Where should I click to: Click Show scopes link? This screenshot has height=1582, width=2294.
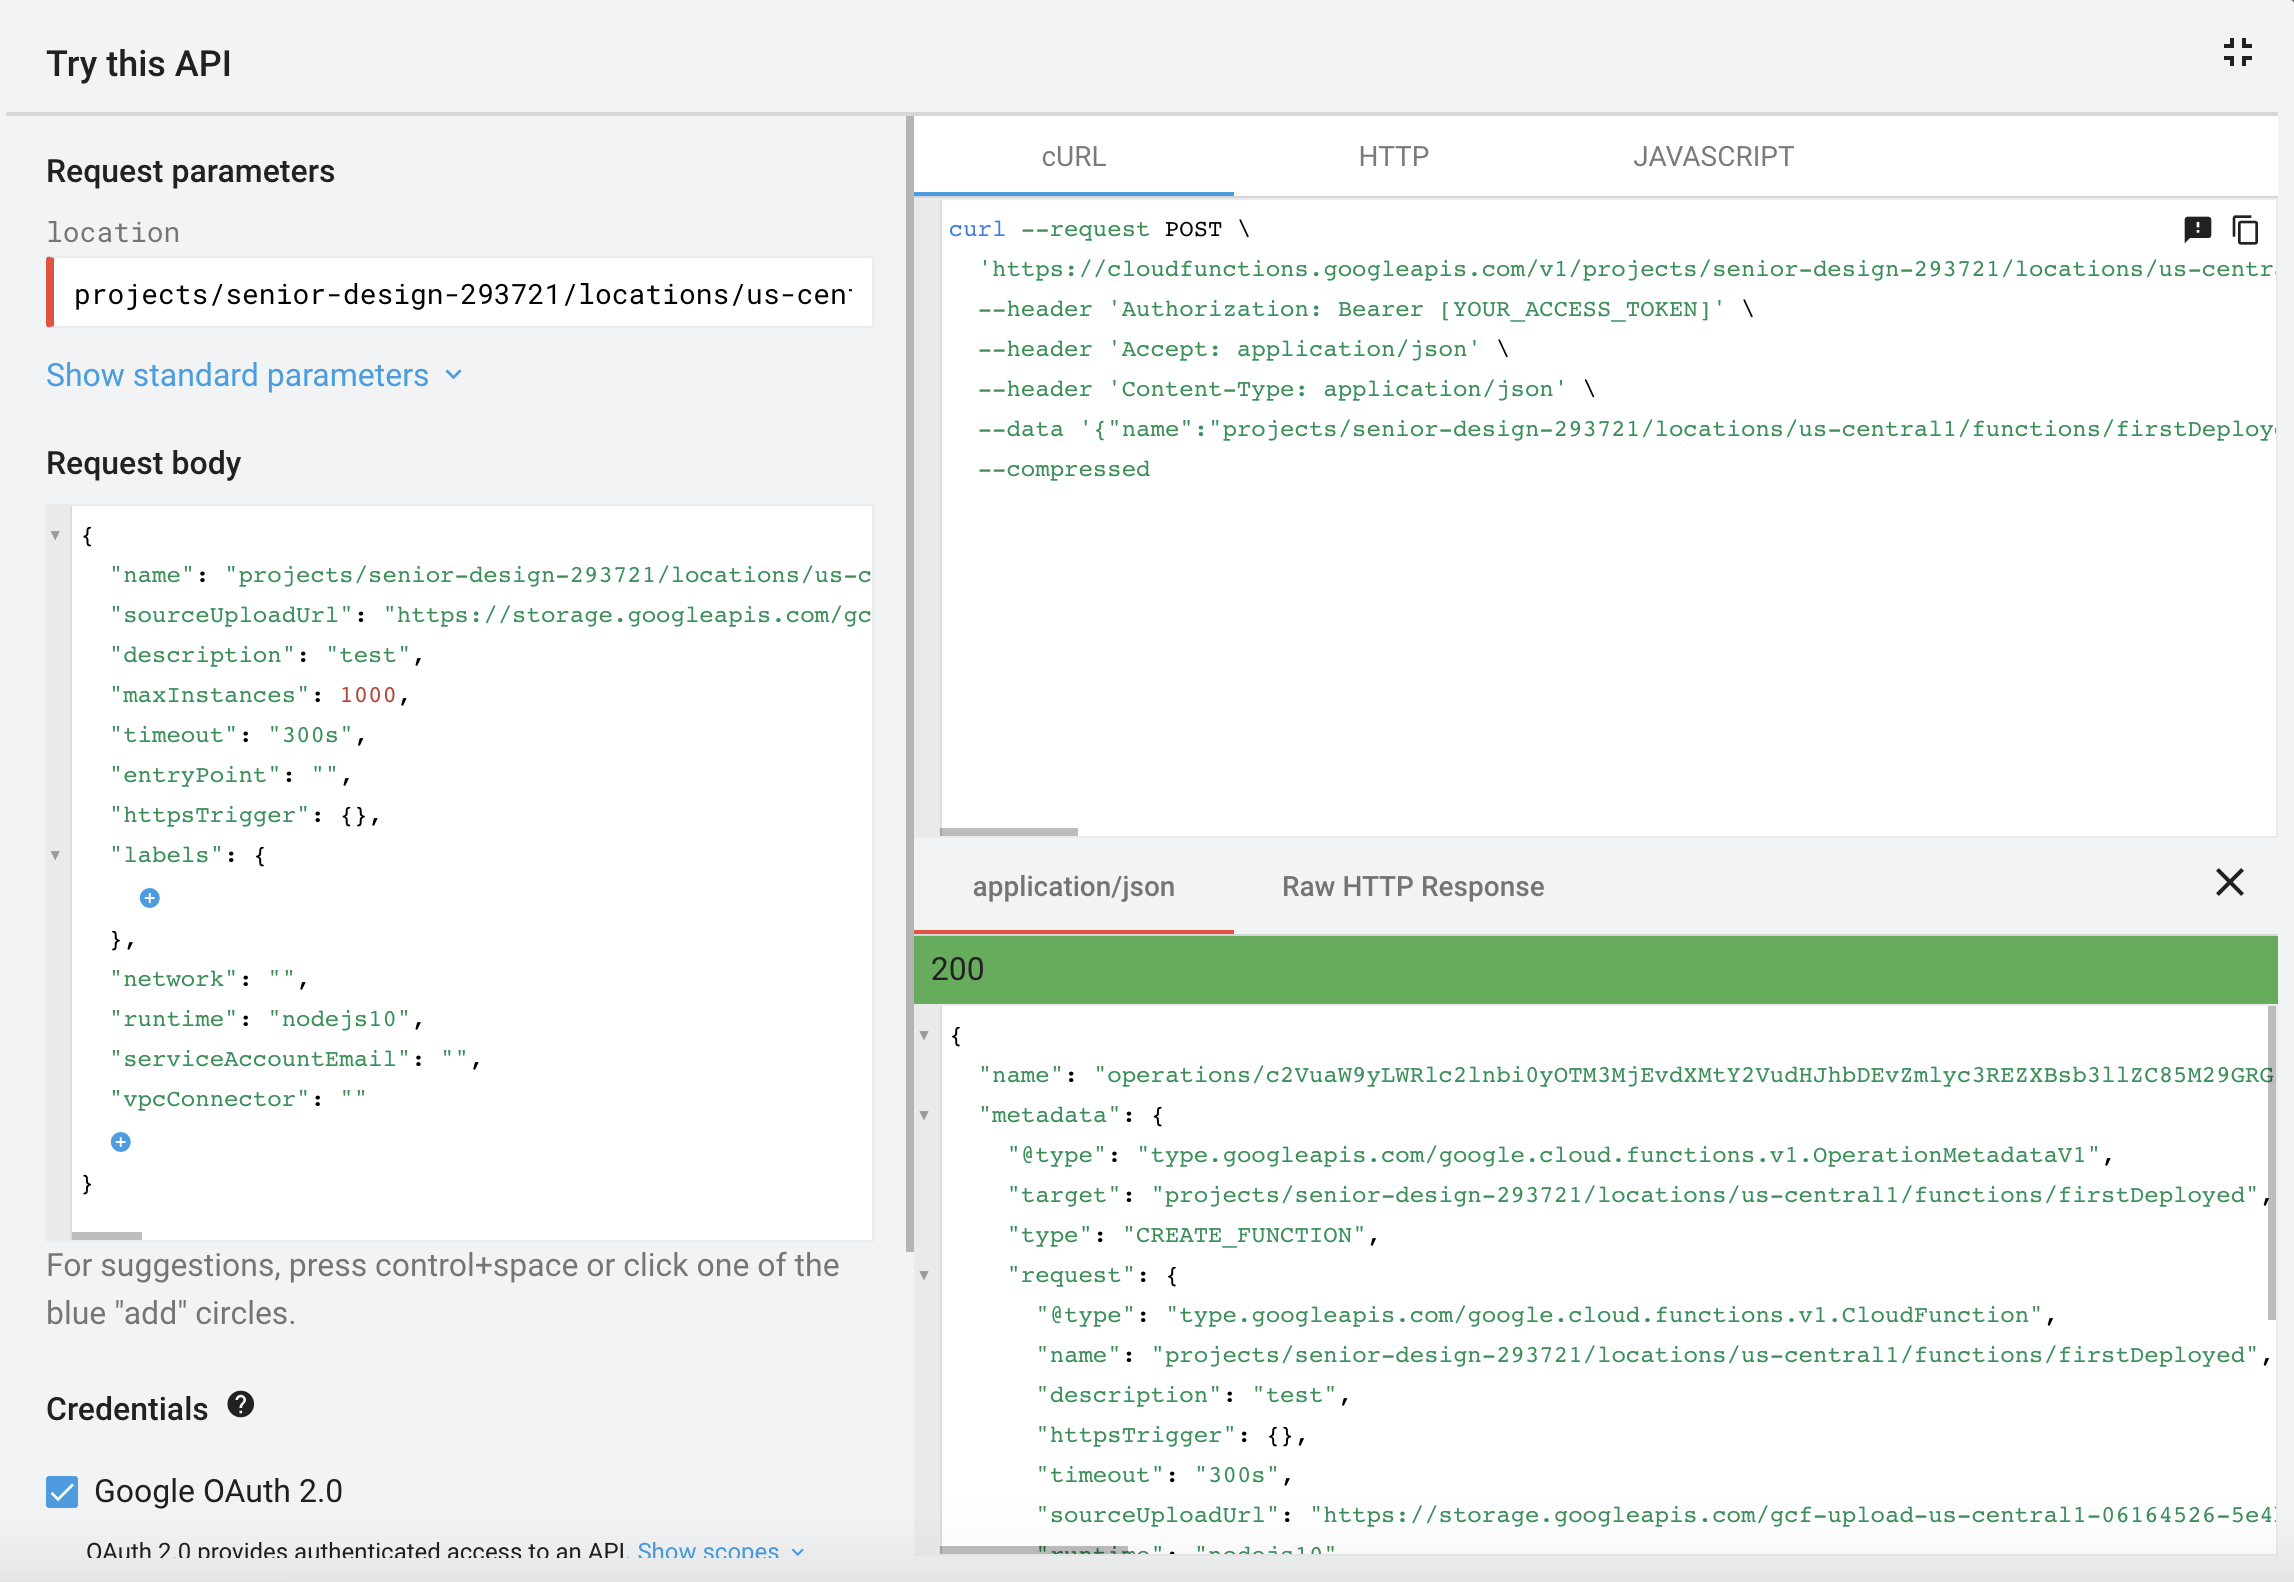(x=708, y=1551)
